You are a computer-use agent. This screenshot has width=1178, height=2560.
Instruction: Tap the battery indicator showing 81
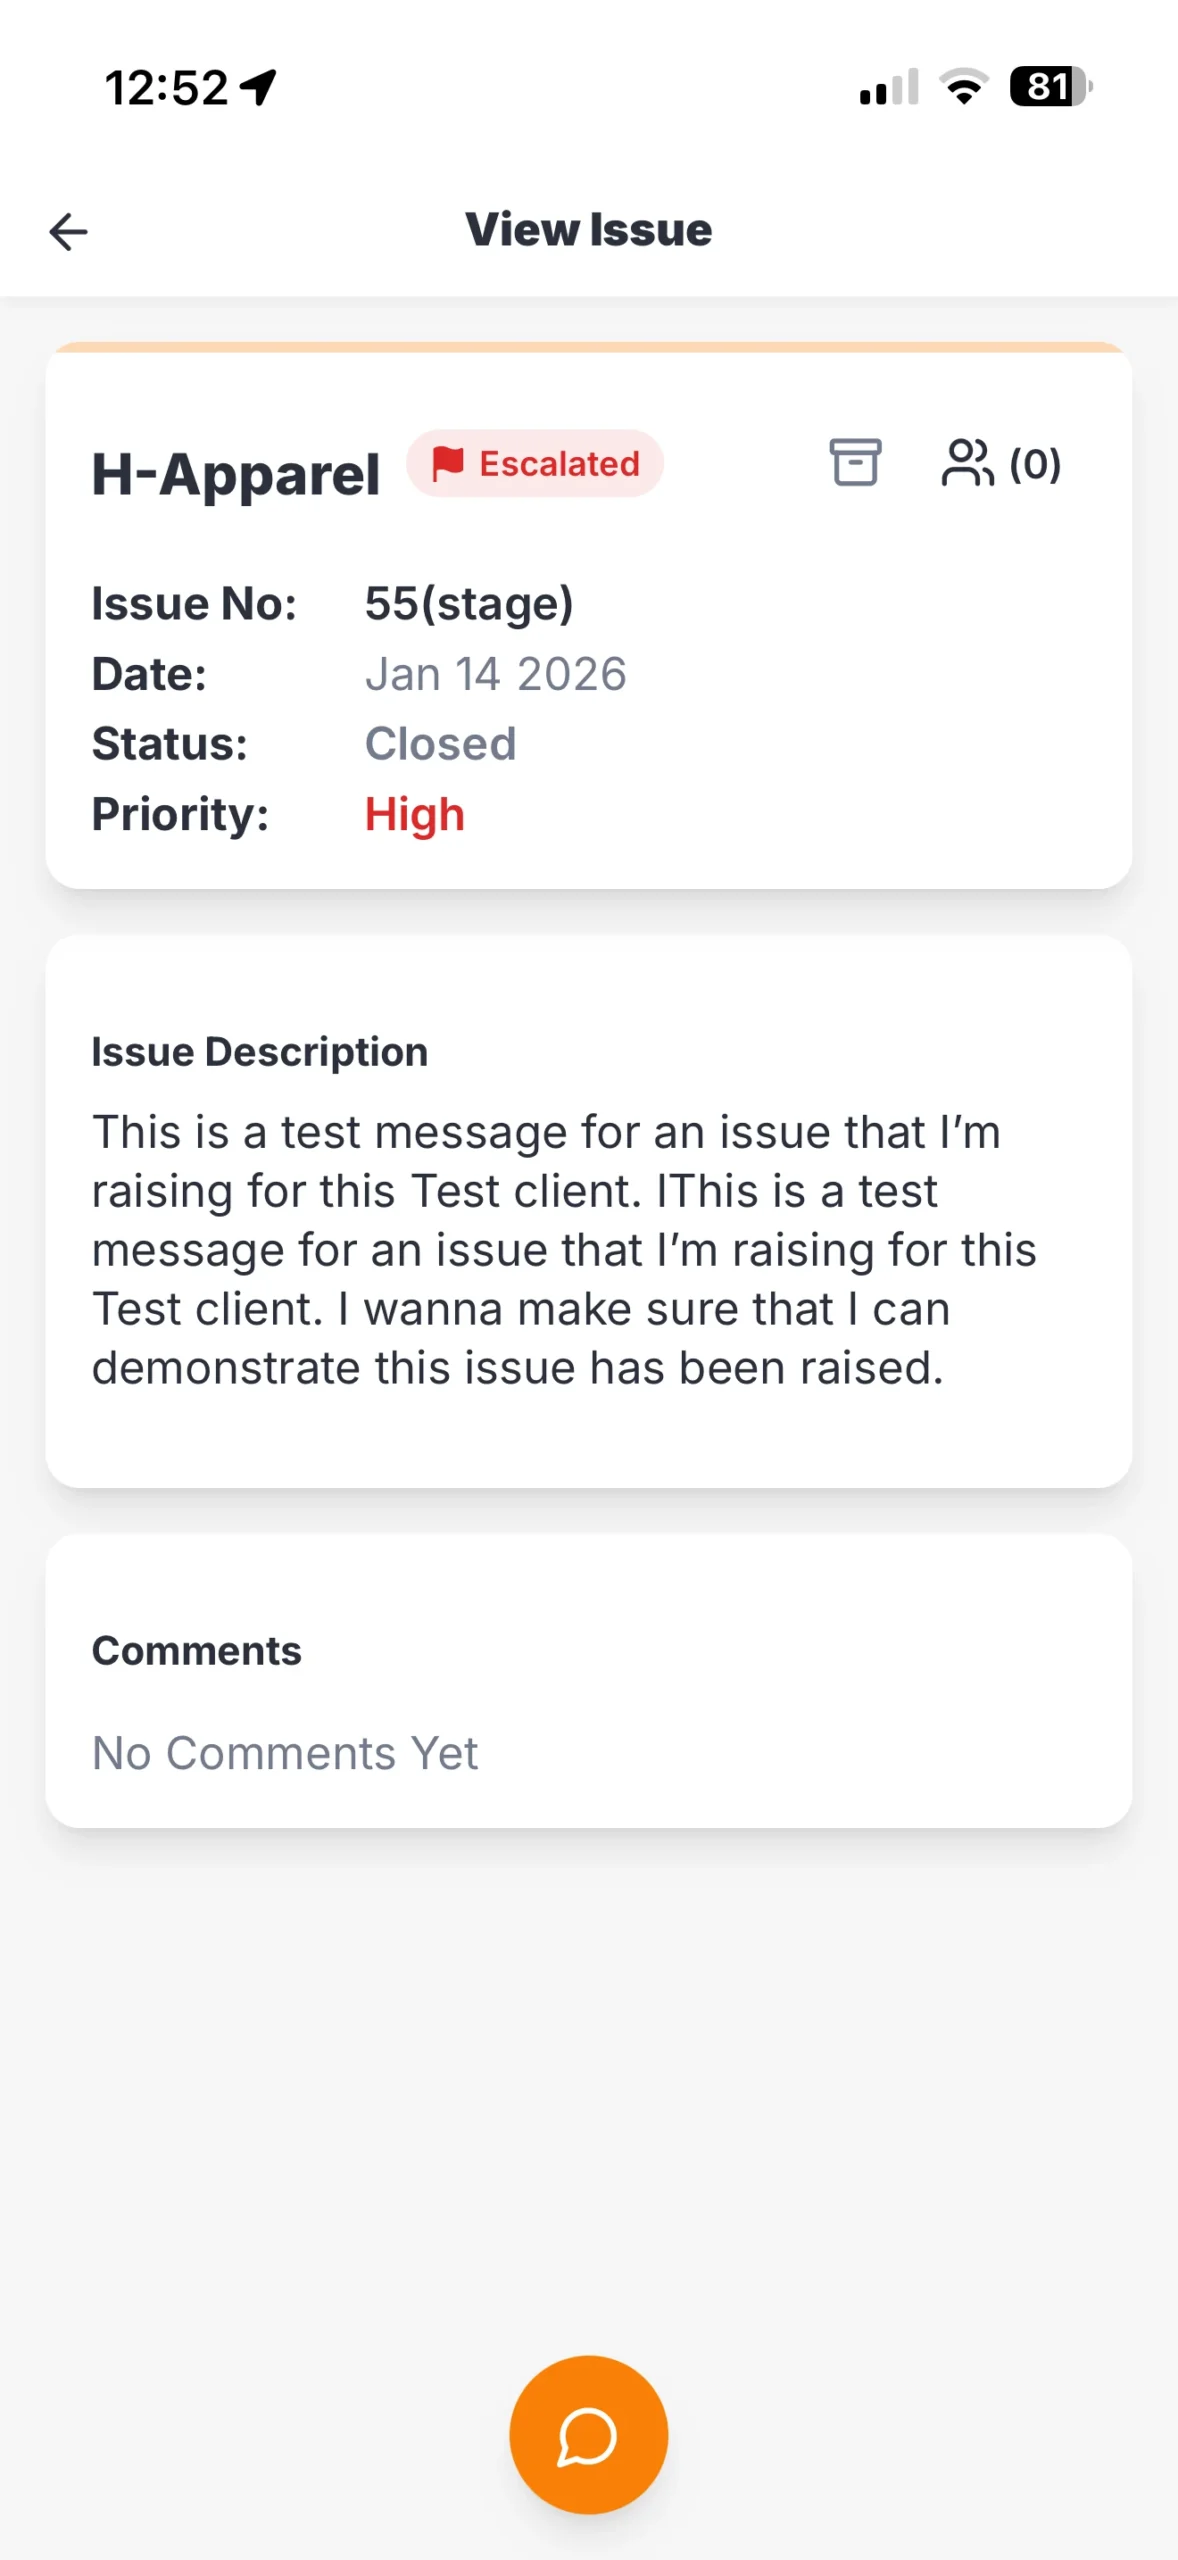(1050, 87)
